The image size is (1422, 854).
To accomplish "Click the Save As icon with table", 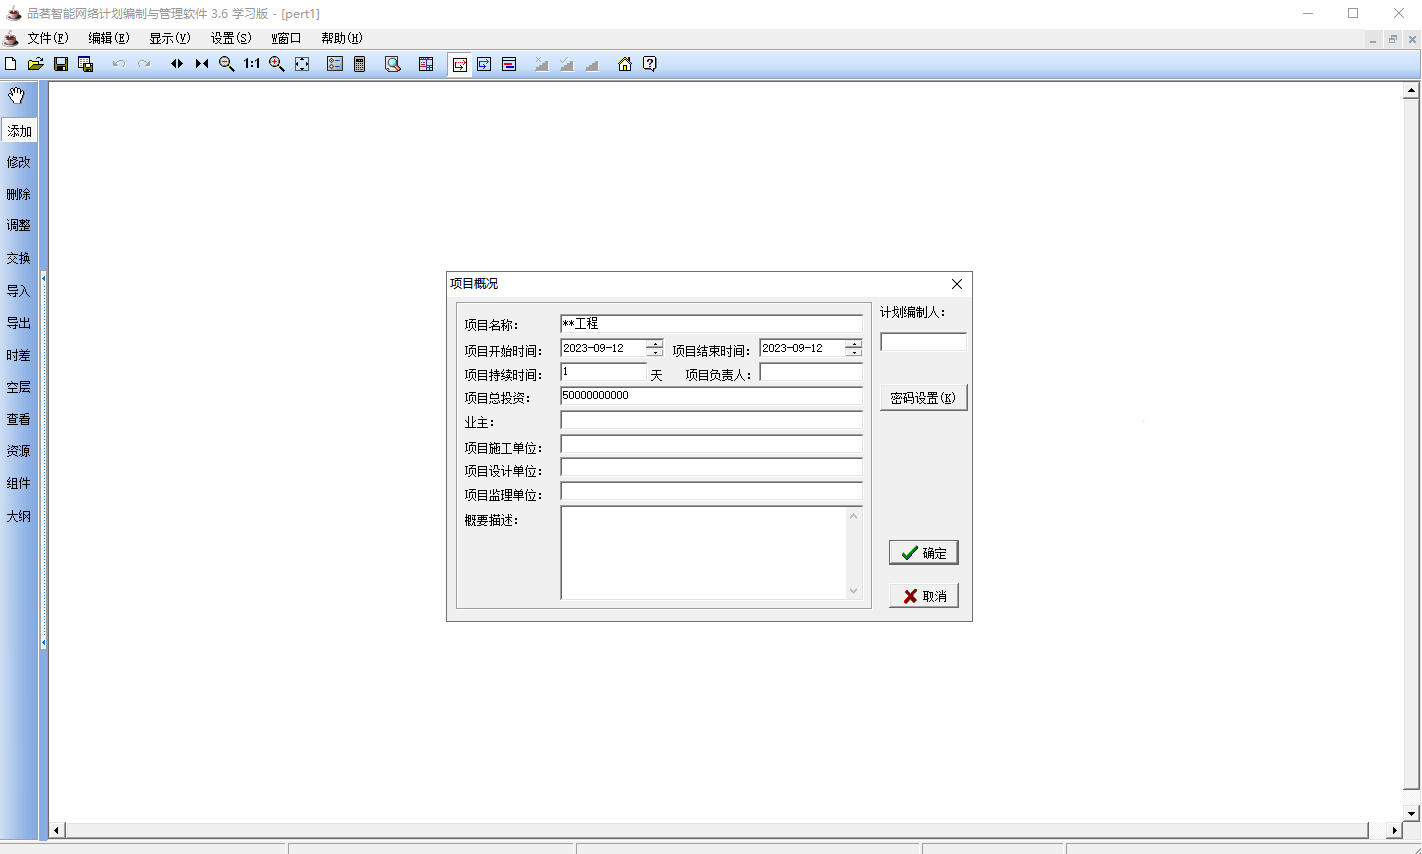I will (86, 64).
